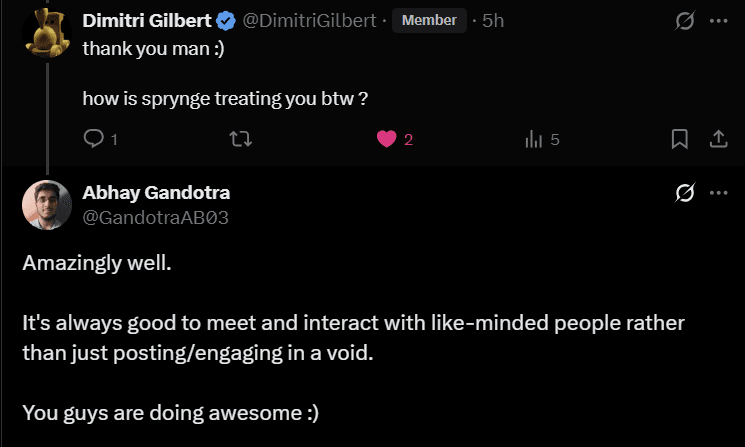The height and width of the screenshot is (447, 745).
Task: Click Grok icon on Dimitri's tweet
Action: [685, 20]
